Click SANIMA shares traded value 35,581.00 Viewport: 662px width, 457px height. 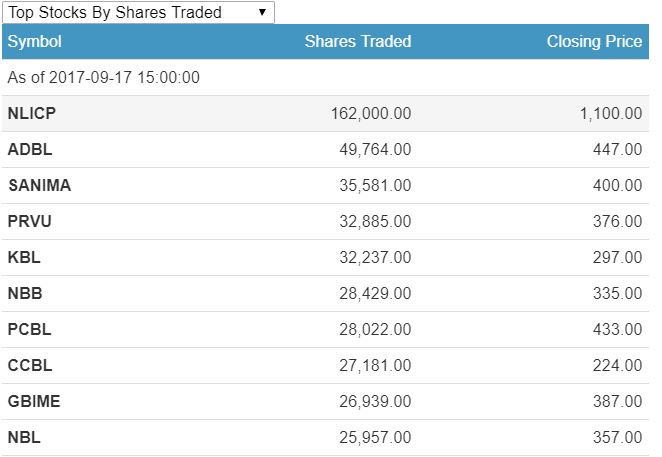coord(374,186)
